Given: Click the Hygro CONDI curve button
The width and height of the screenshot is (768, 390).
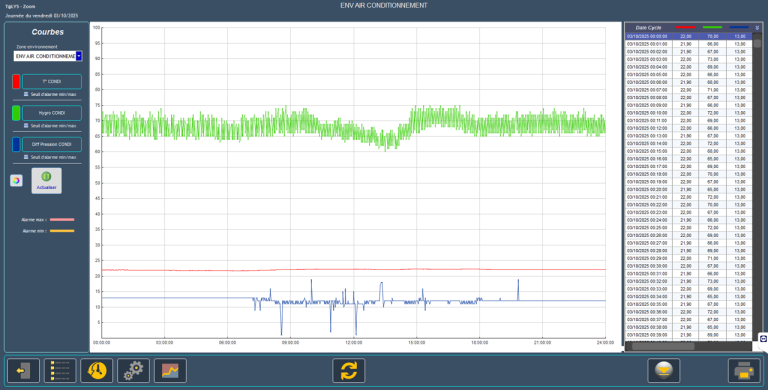Looking at the screenshot, I should (52, 113).
